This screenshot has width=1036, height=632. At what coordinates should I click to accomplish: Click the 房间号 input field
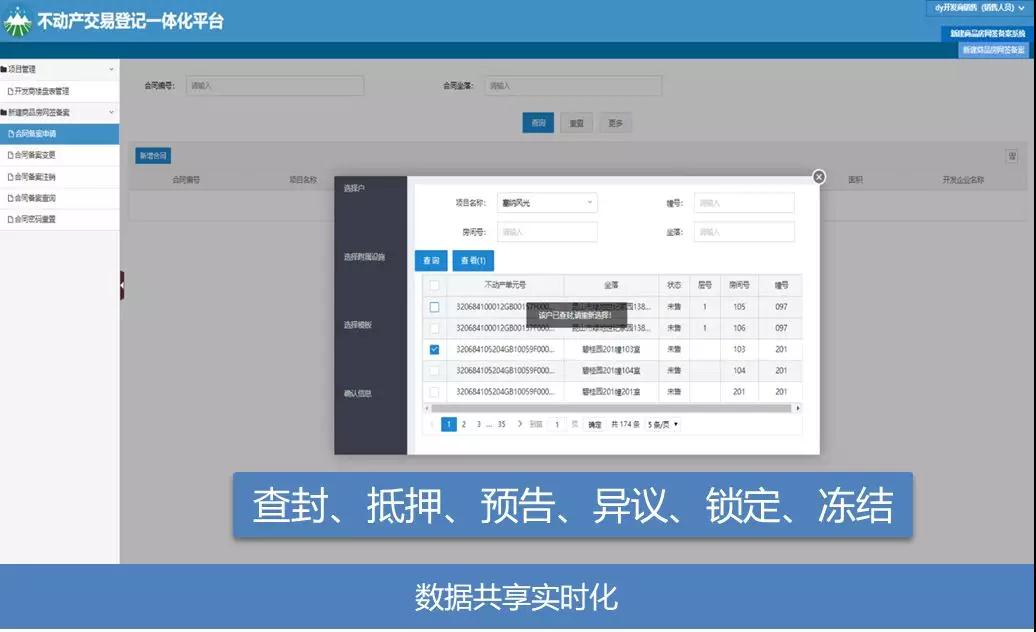[x=546, y=232]
